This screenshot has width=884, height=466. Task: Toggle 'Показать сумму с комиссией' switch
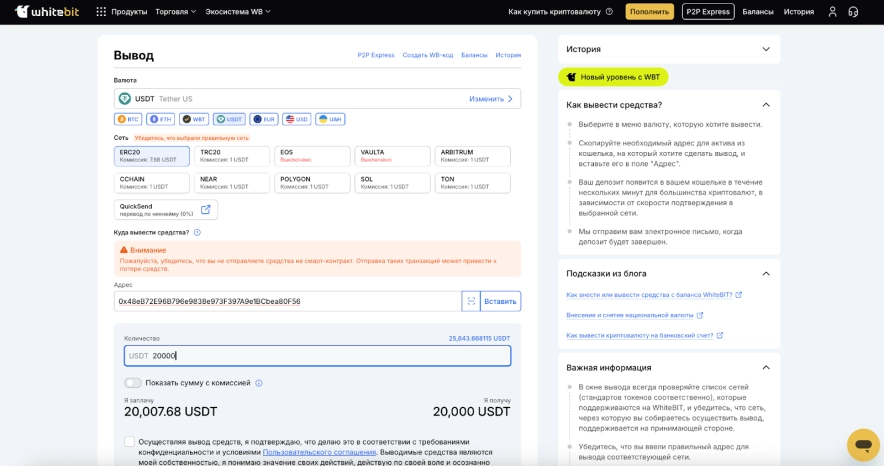click(133, 383)
